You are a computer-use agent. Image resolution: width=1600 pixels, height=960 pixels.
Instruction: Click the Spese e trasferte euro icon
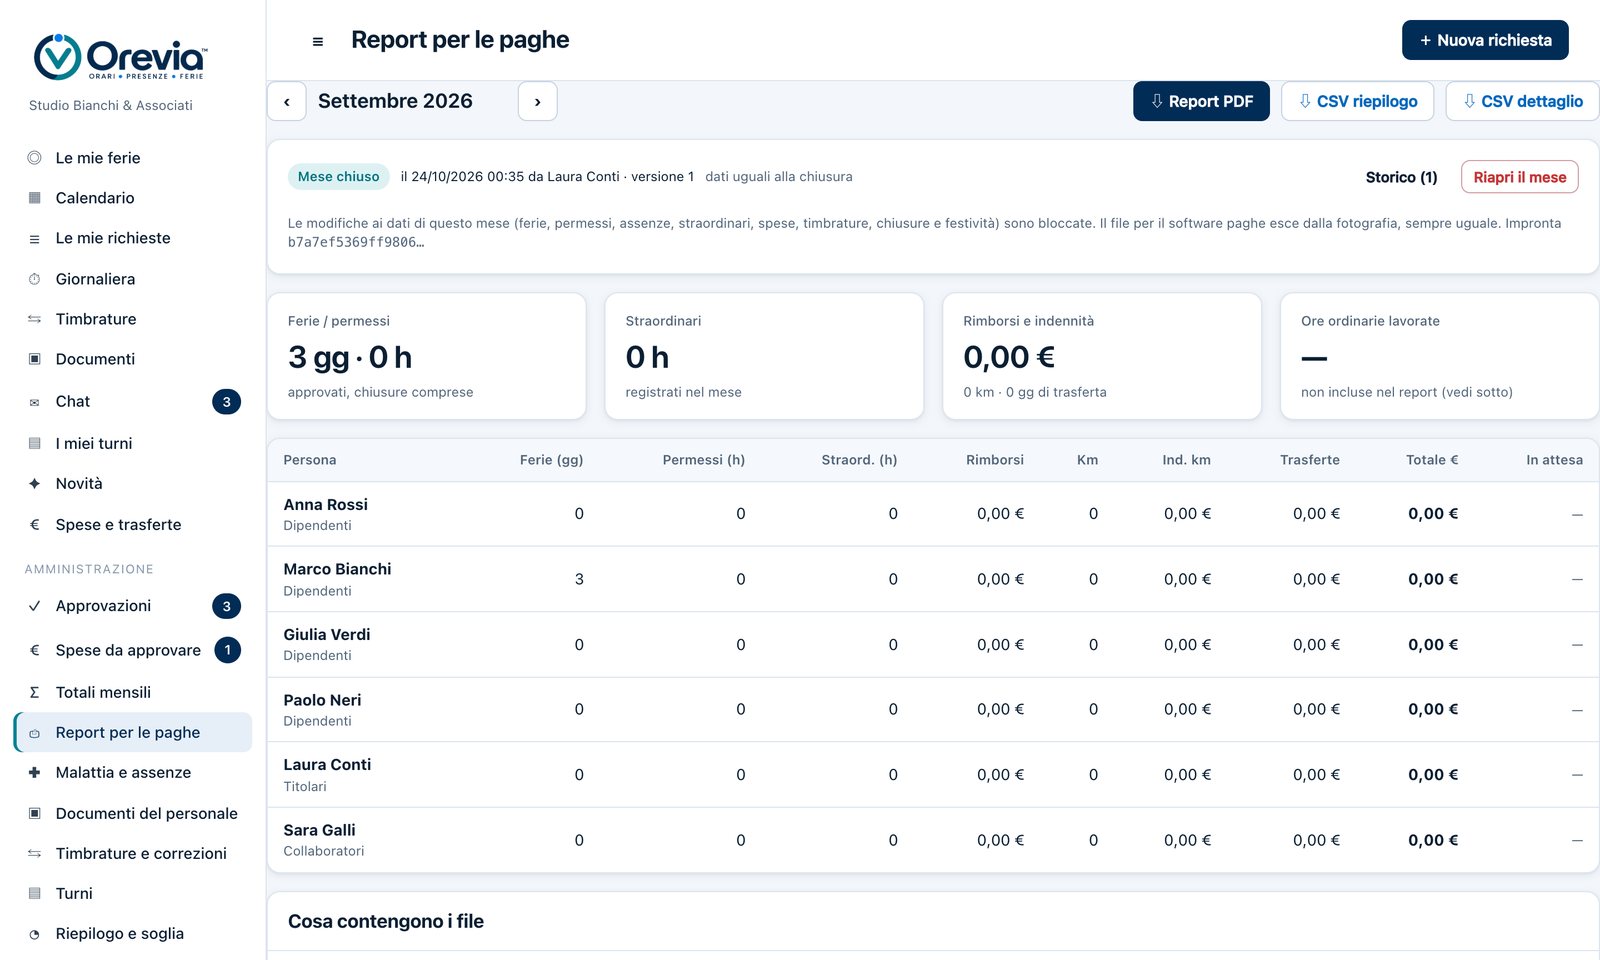click(x=34, y=524)
